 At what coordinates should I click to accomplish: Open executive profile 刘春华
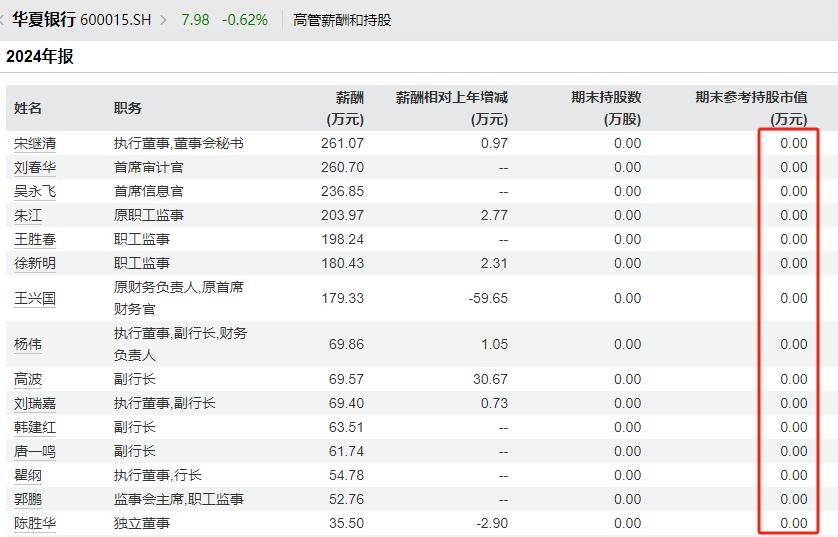pyautogui.click(x=35, y=167)
